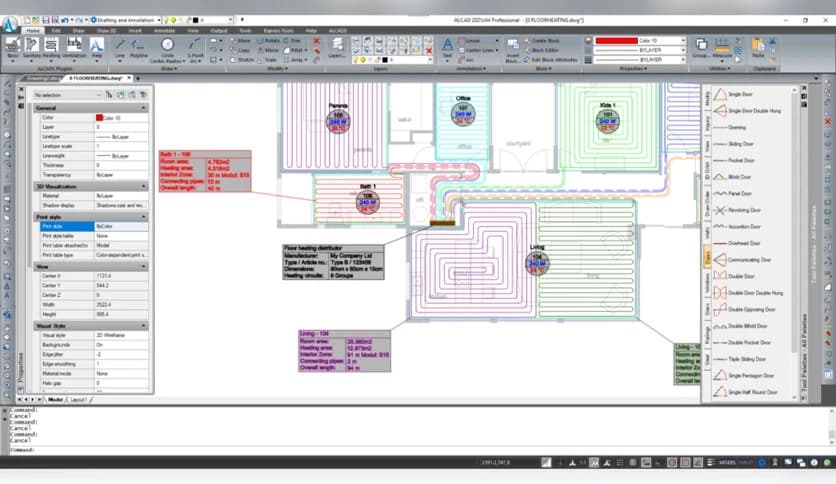836x484 pixels.
Task: Collapse the View section in Properties
Action: [x=143, y=266]
